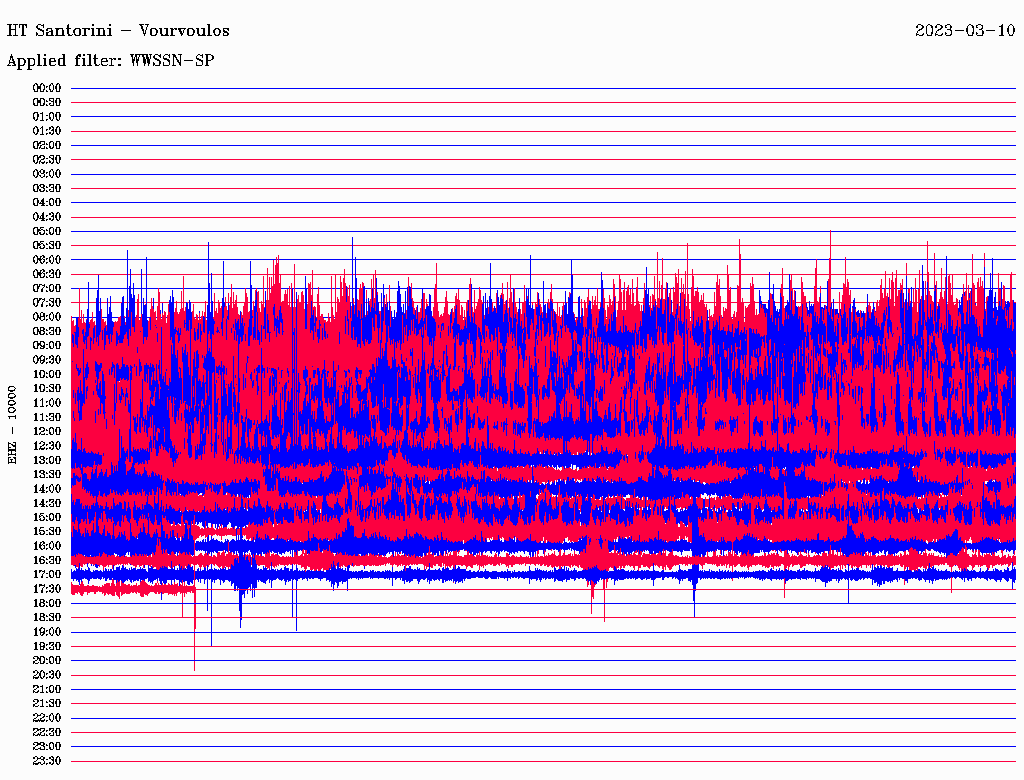Pick the 20:30 time label
Image resolution: width=1024 pixels, height=780 pixels.
pyautogui.click(x=47, y=675)
